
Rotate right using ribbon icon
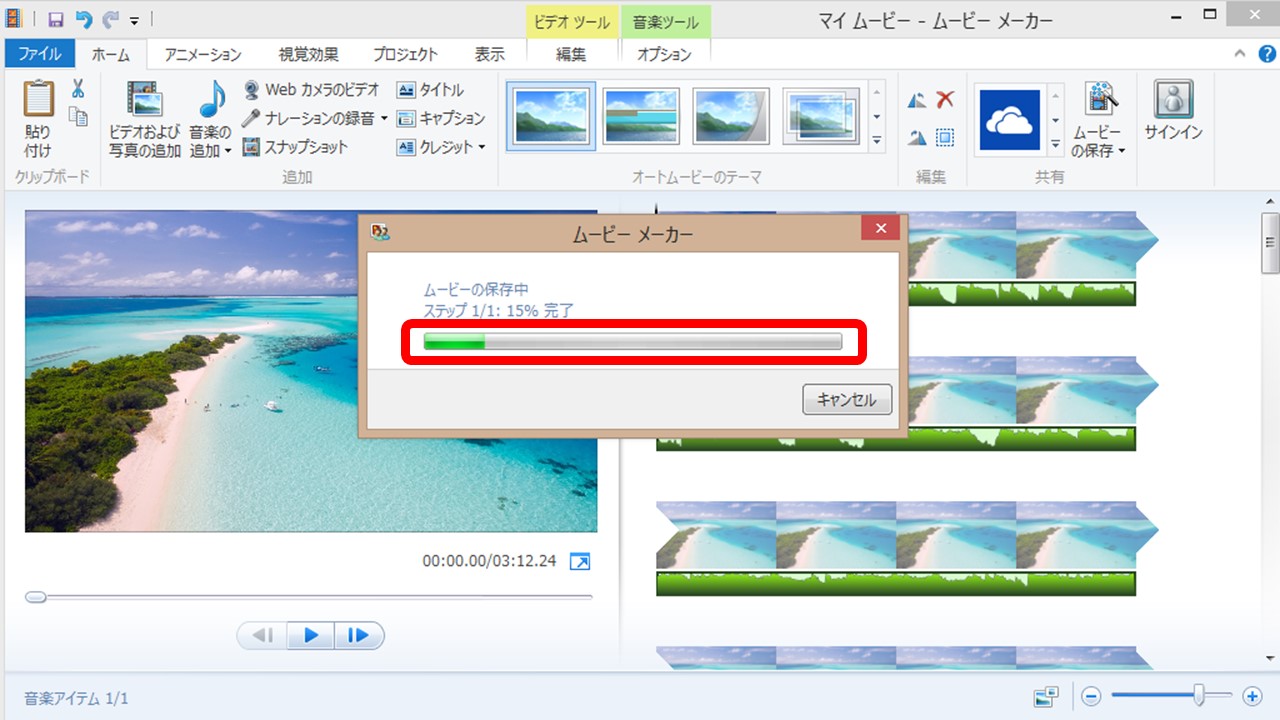tap(917, 138)
